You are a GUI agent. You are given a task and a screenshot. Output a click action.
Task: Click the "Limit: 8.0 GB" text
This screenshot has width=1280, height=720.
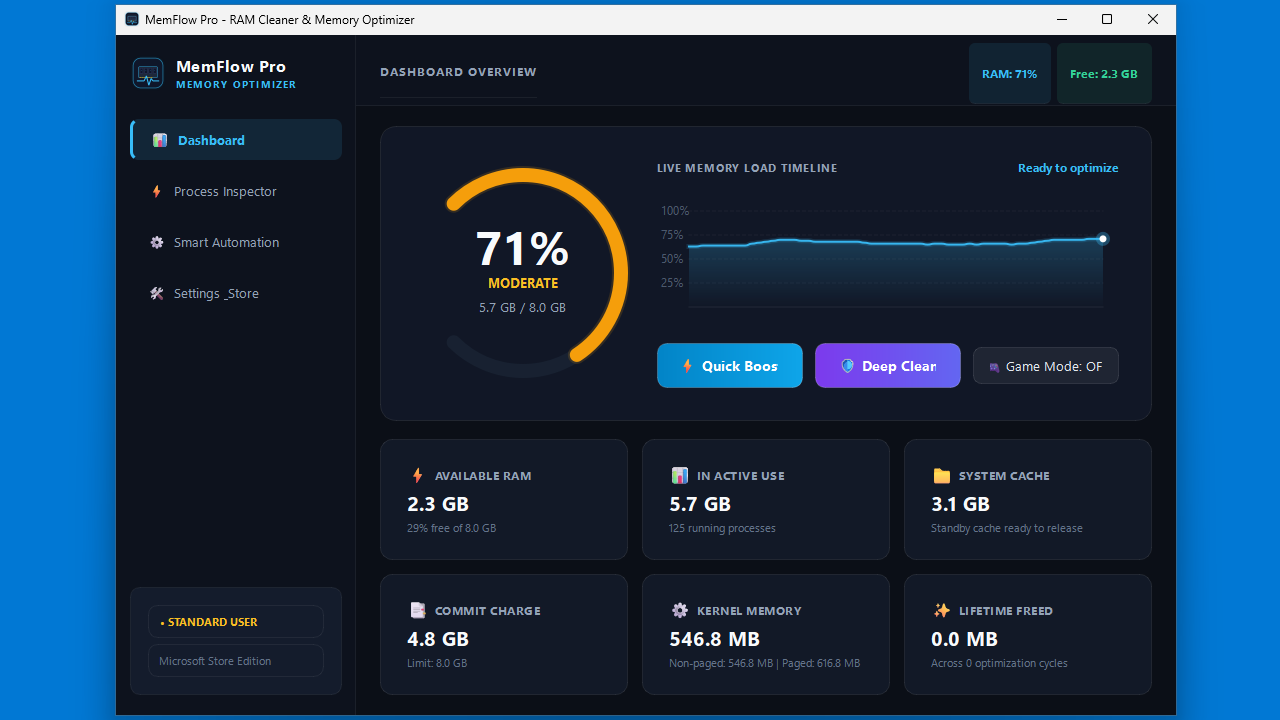[437, 663]
